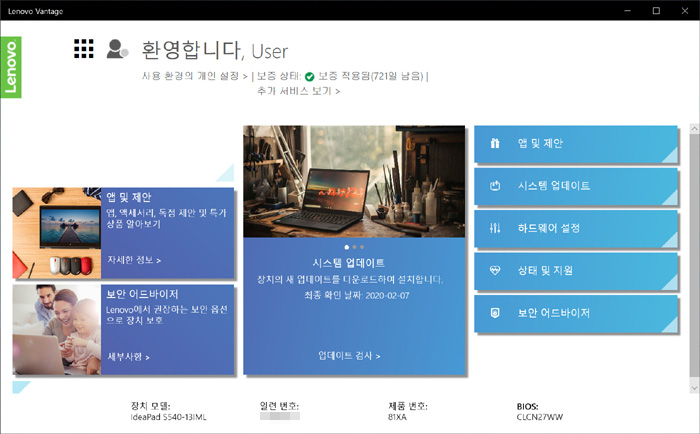Image resolution: width=700 pixels, height=434 pixels.
Task: Click the laptop and mice thumbnail image
Action: (57, 233)
